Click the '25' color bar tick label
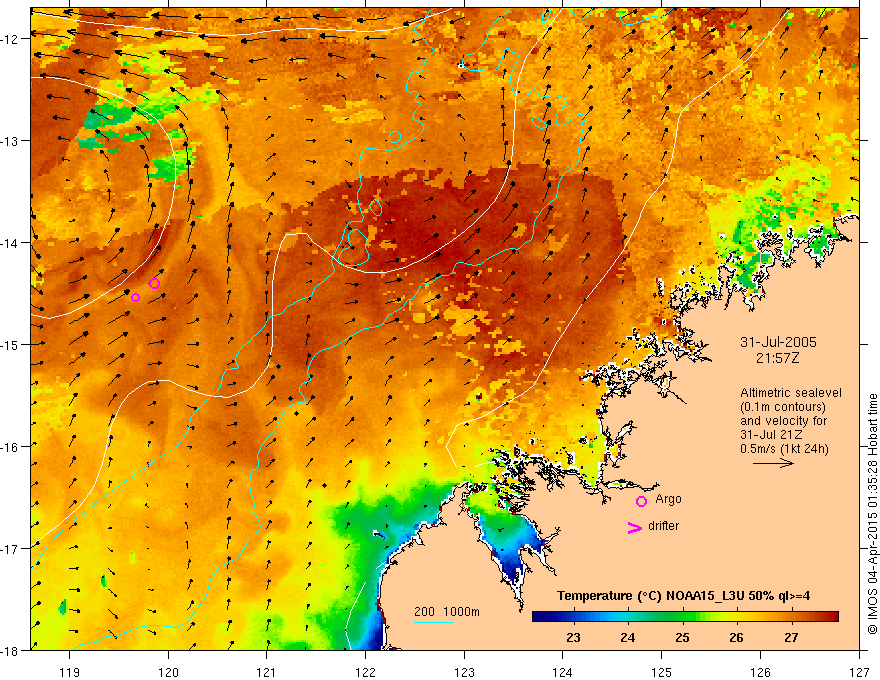 click(x=682, y=637)
